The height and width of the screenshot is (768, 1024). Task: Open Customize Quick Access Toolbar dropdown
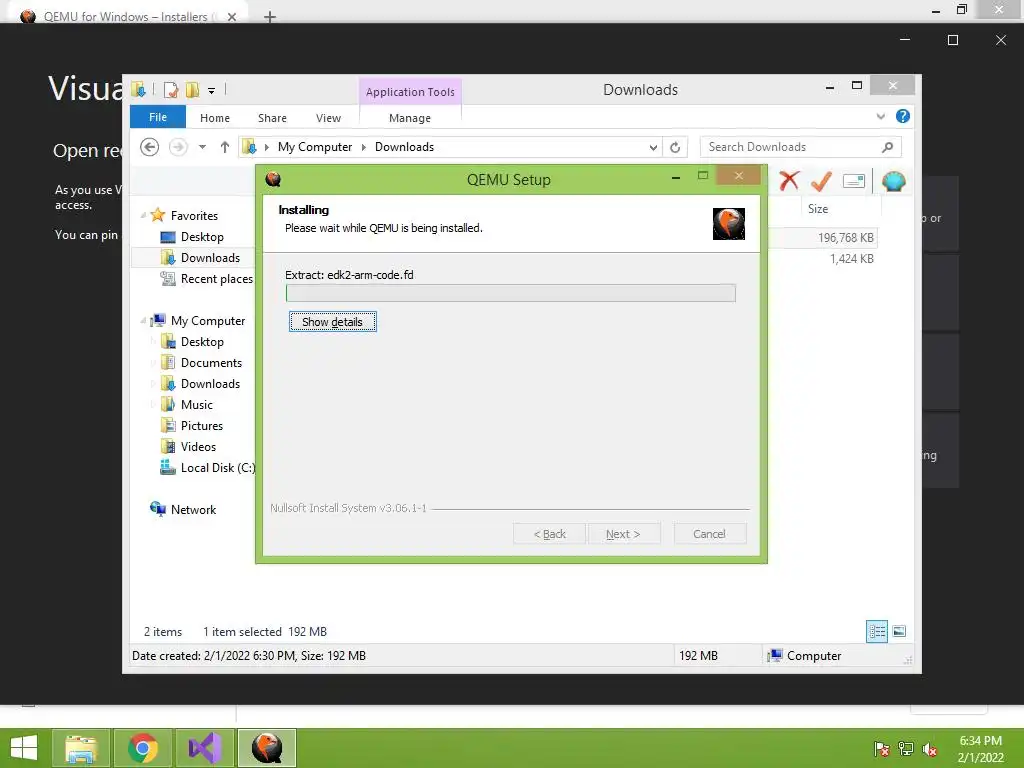(x=212, y=91)
